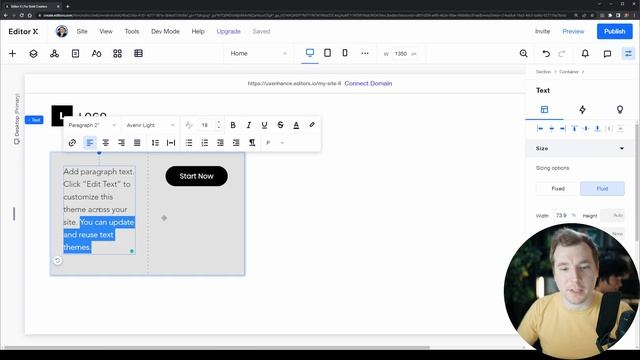Switch to tablet breakpoint view

pos(327,53)
